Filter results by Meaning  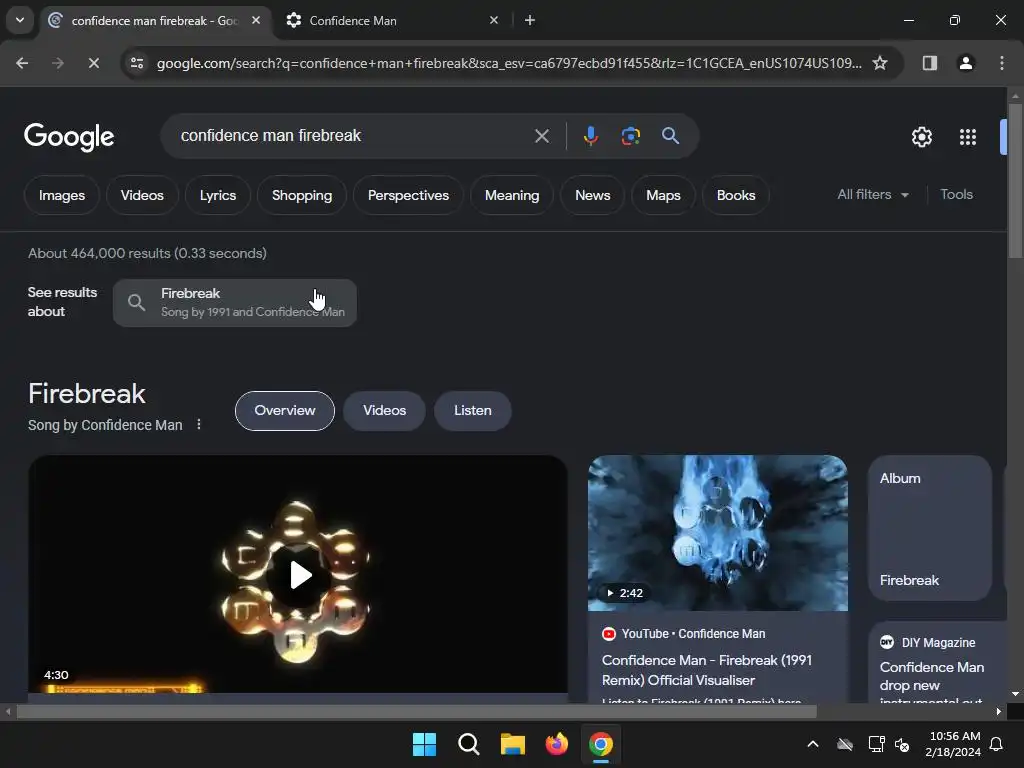[x=512, y=195]
